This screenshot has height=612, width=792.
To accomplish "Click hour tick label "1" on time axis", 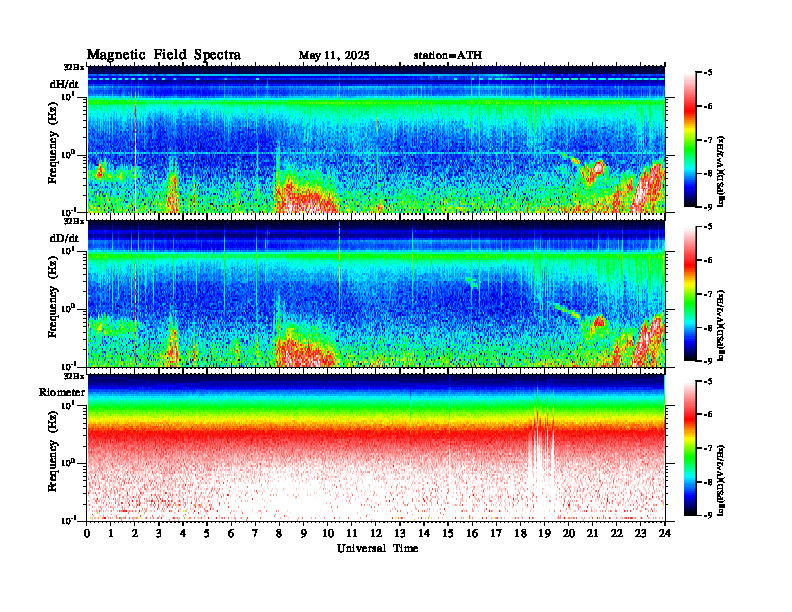I will 111,533.
